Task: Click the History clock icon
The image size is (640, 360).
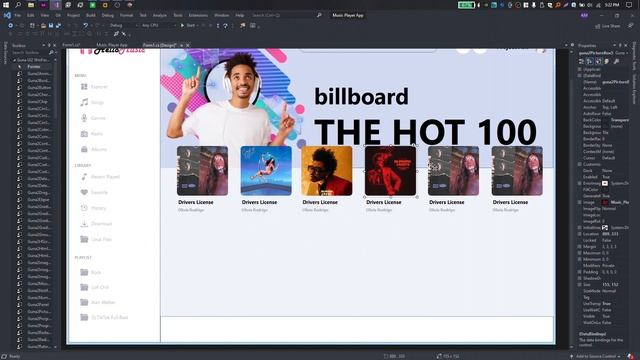Action: pyautogui.click(x=84, y=208)
